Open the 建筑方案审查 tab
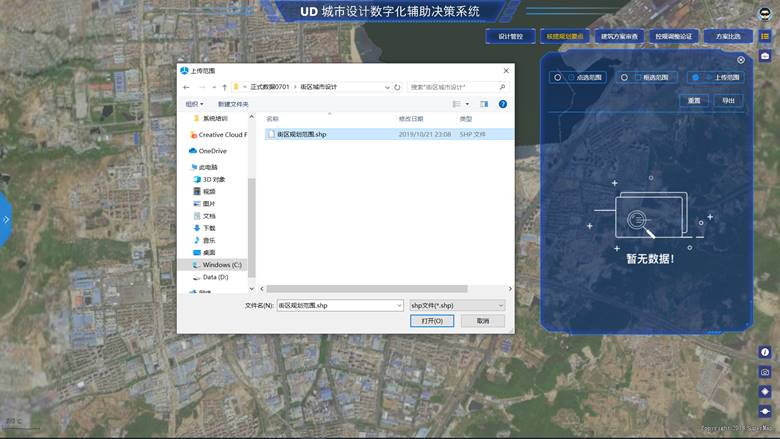The height and width of the screenshot is (439, 780). [x=619, y=36]
